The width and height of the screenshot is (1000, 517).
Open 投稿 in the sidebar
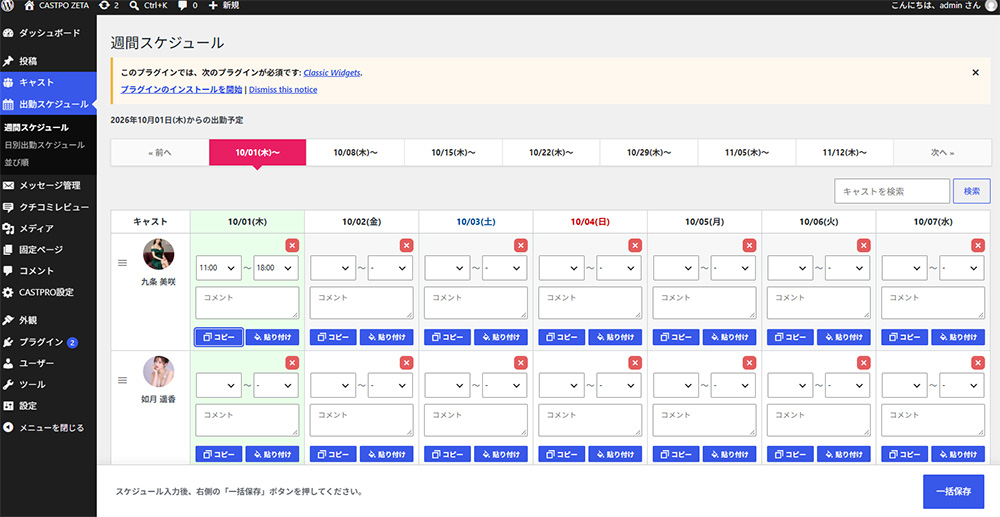coord(48,61)
